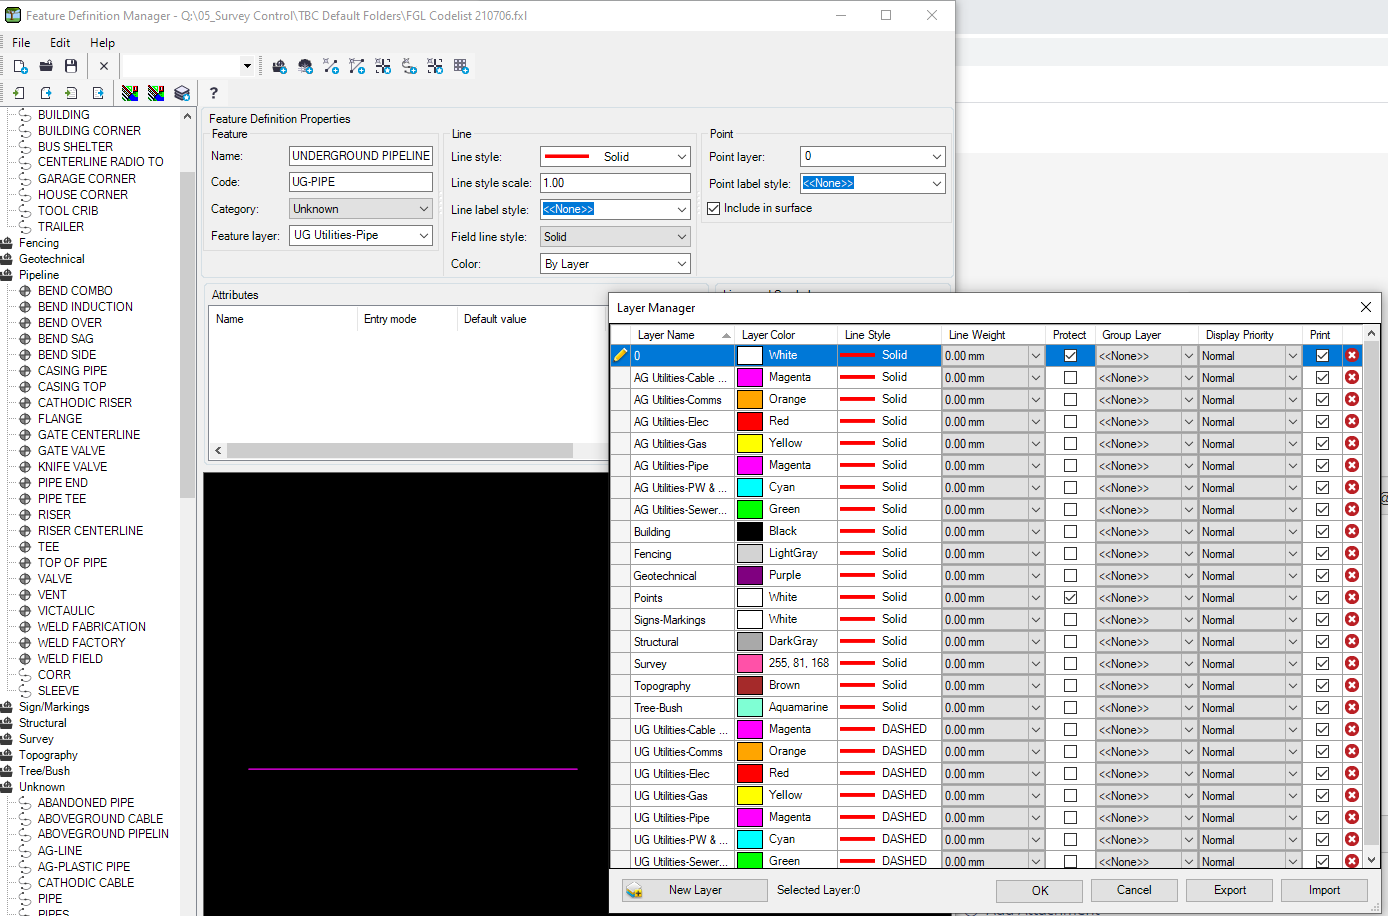1388x916 pixels.
Task: Click the Delete X icon next to the dropdown
Action: tap(103, 66)
